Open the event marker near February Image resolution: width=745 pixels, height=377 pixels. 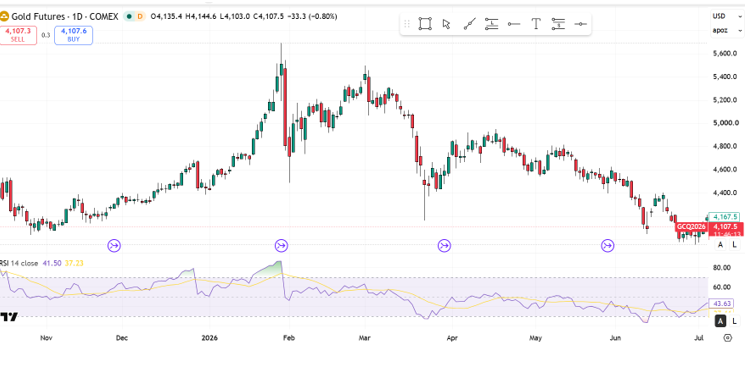[x=281, y=246]
